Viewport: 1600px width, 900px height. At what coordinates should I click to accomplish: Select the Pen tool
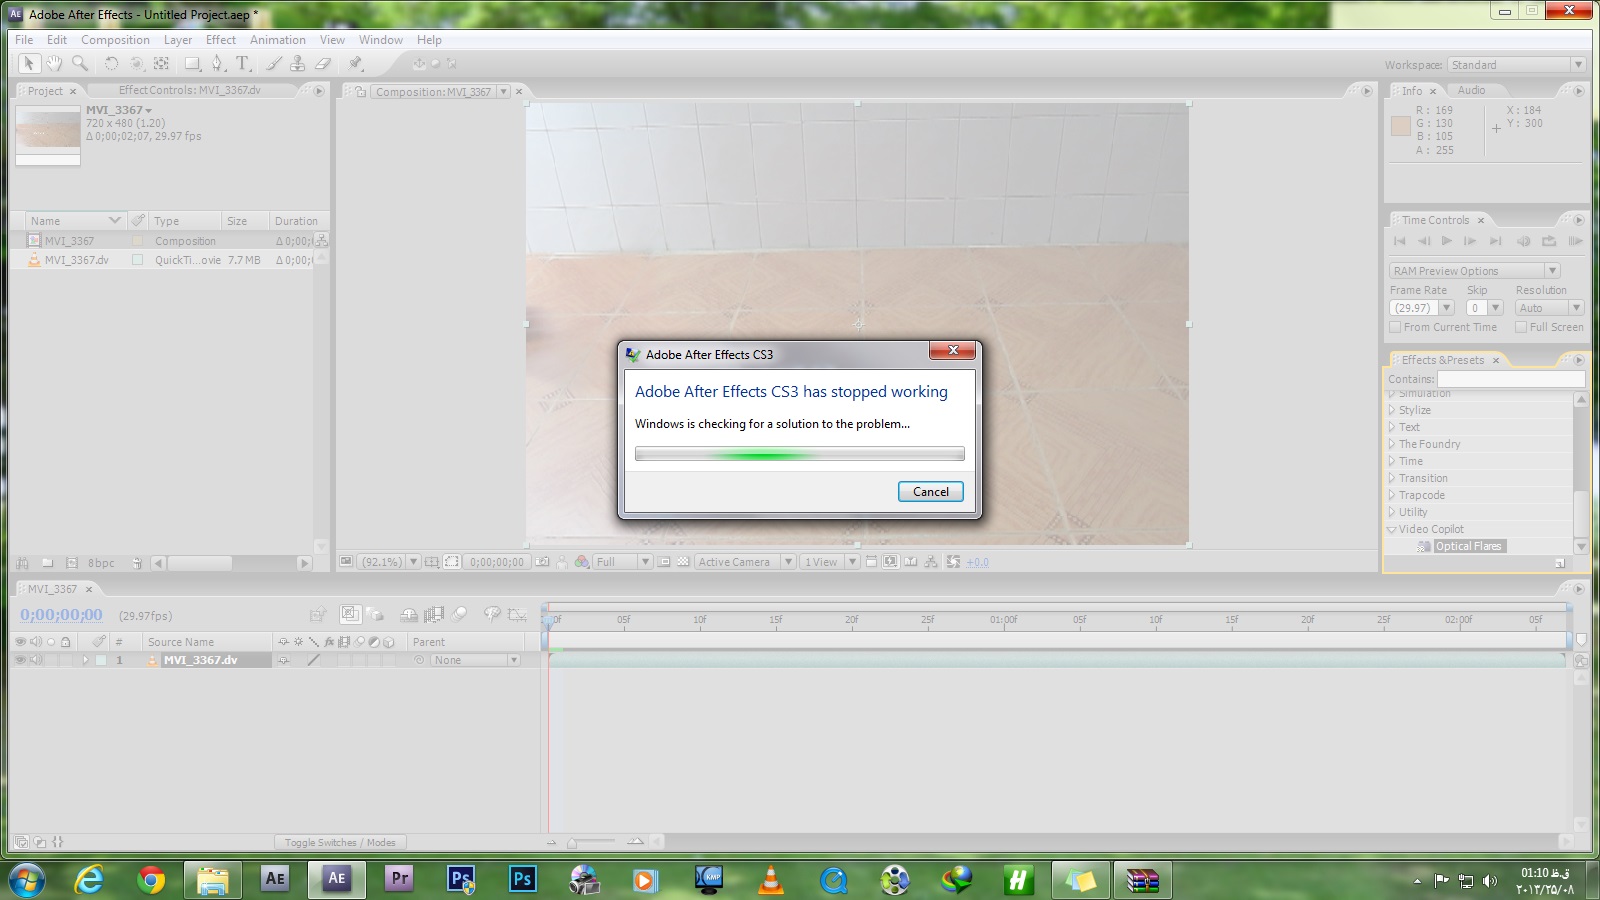point(217,63)
